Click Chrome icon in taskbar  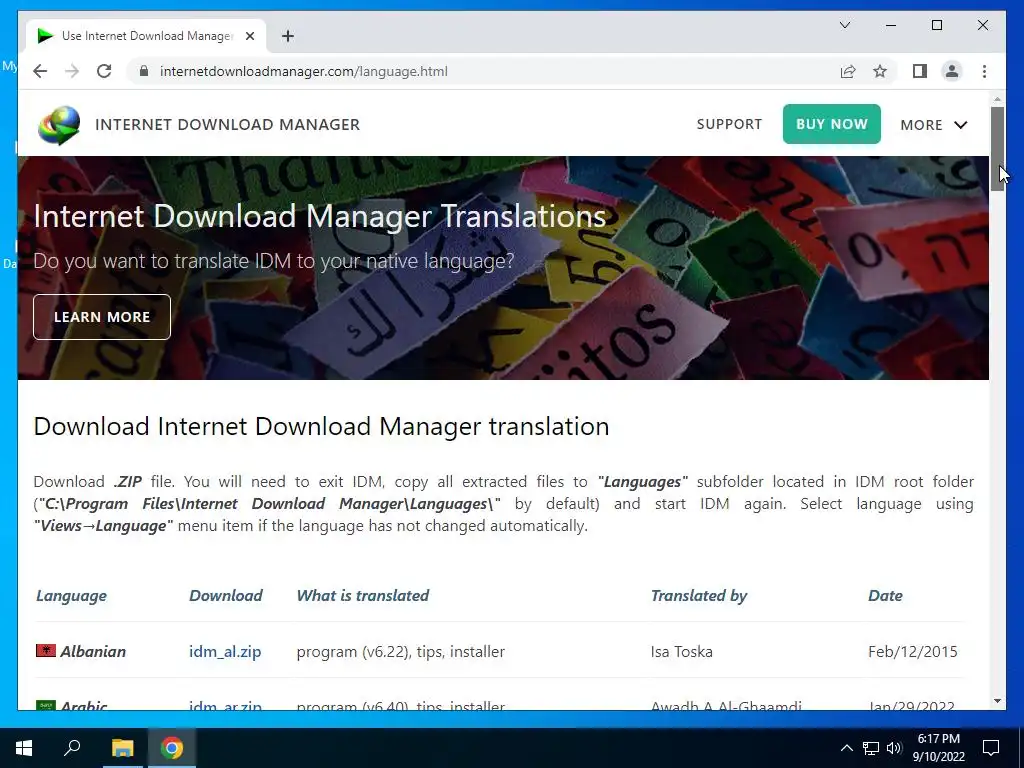(x=172, y=748)
